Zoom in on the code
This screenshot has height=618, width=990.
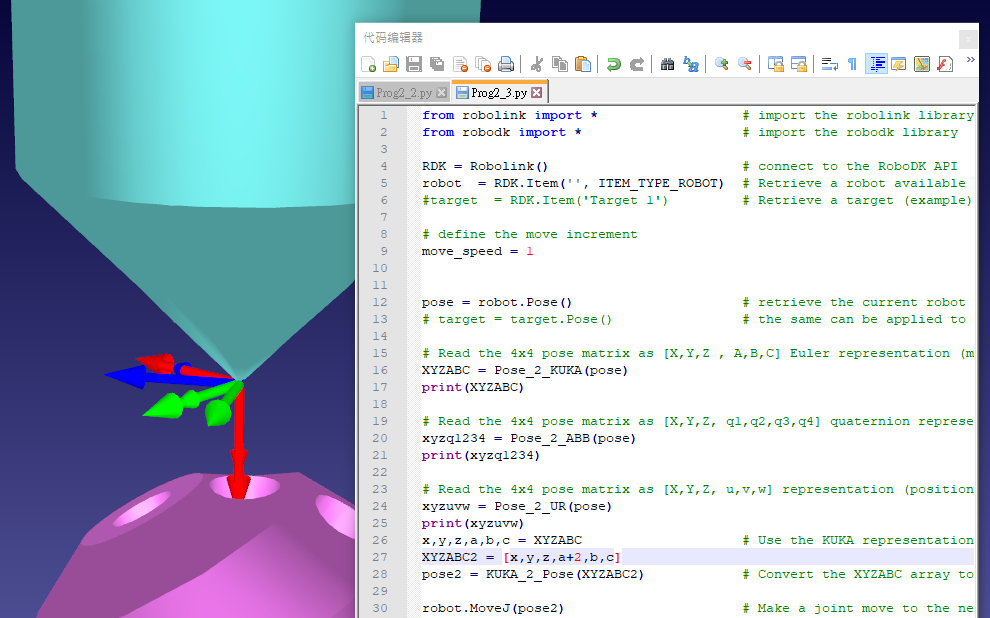[x=721, y=64]
